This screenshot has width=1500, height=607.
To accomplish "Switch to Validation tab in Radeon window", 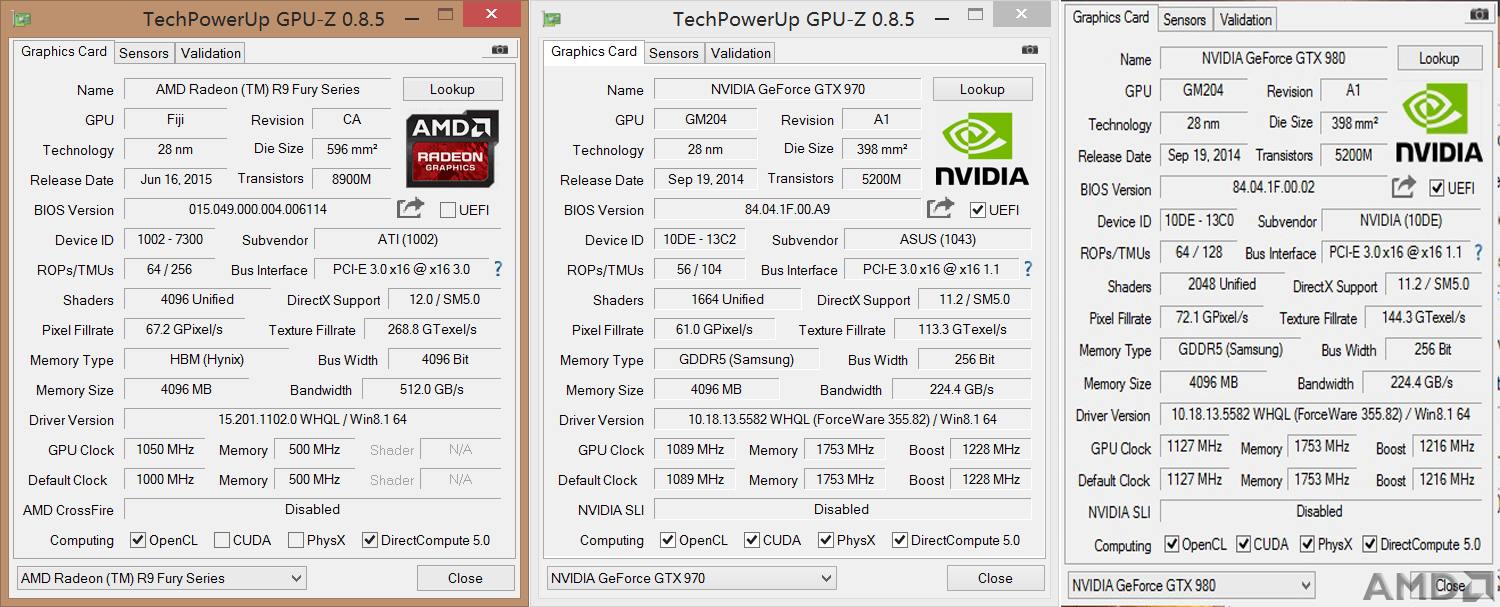I will [x=210, y=53].
